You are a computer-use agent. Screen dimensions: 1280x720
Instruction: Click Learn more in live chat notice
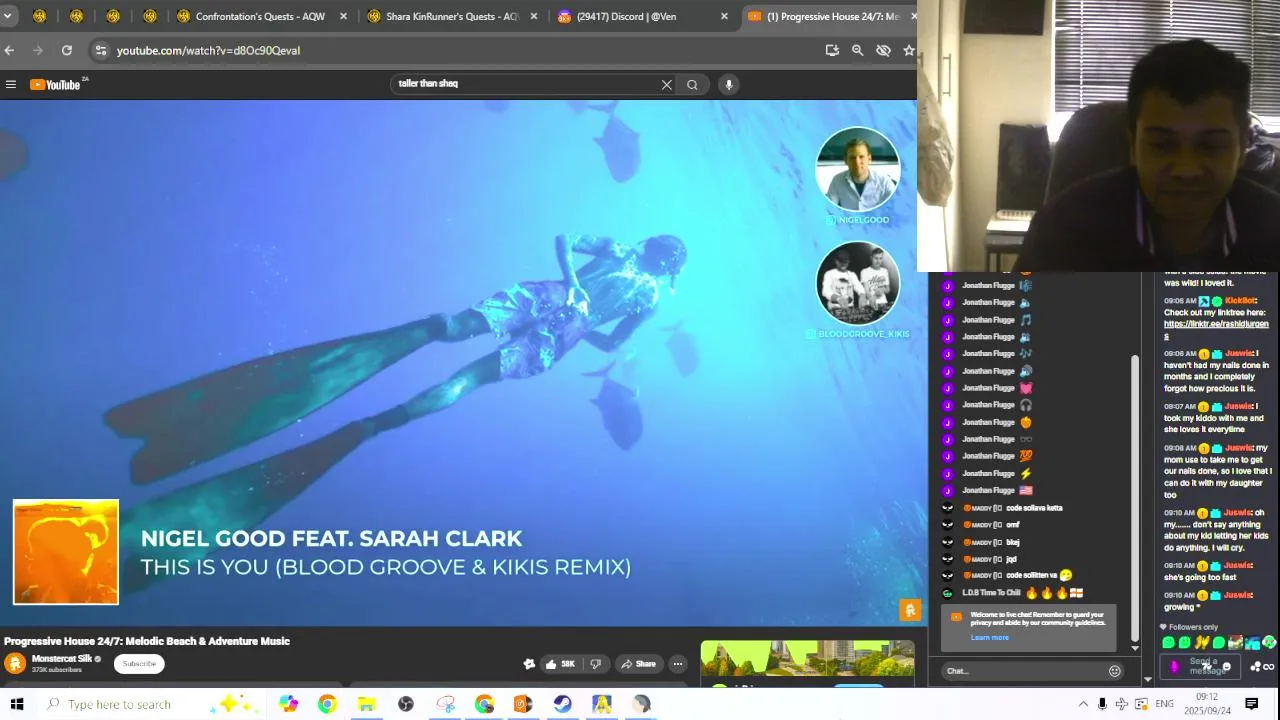(989, 638)
